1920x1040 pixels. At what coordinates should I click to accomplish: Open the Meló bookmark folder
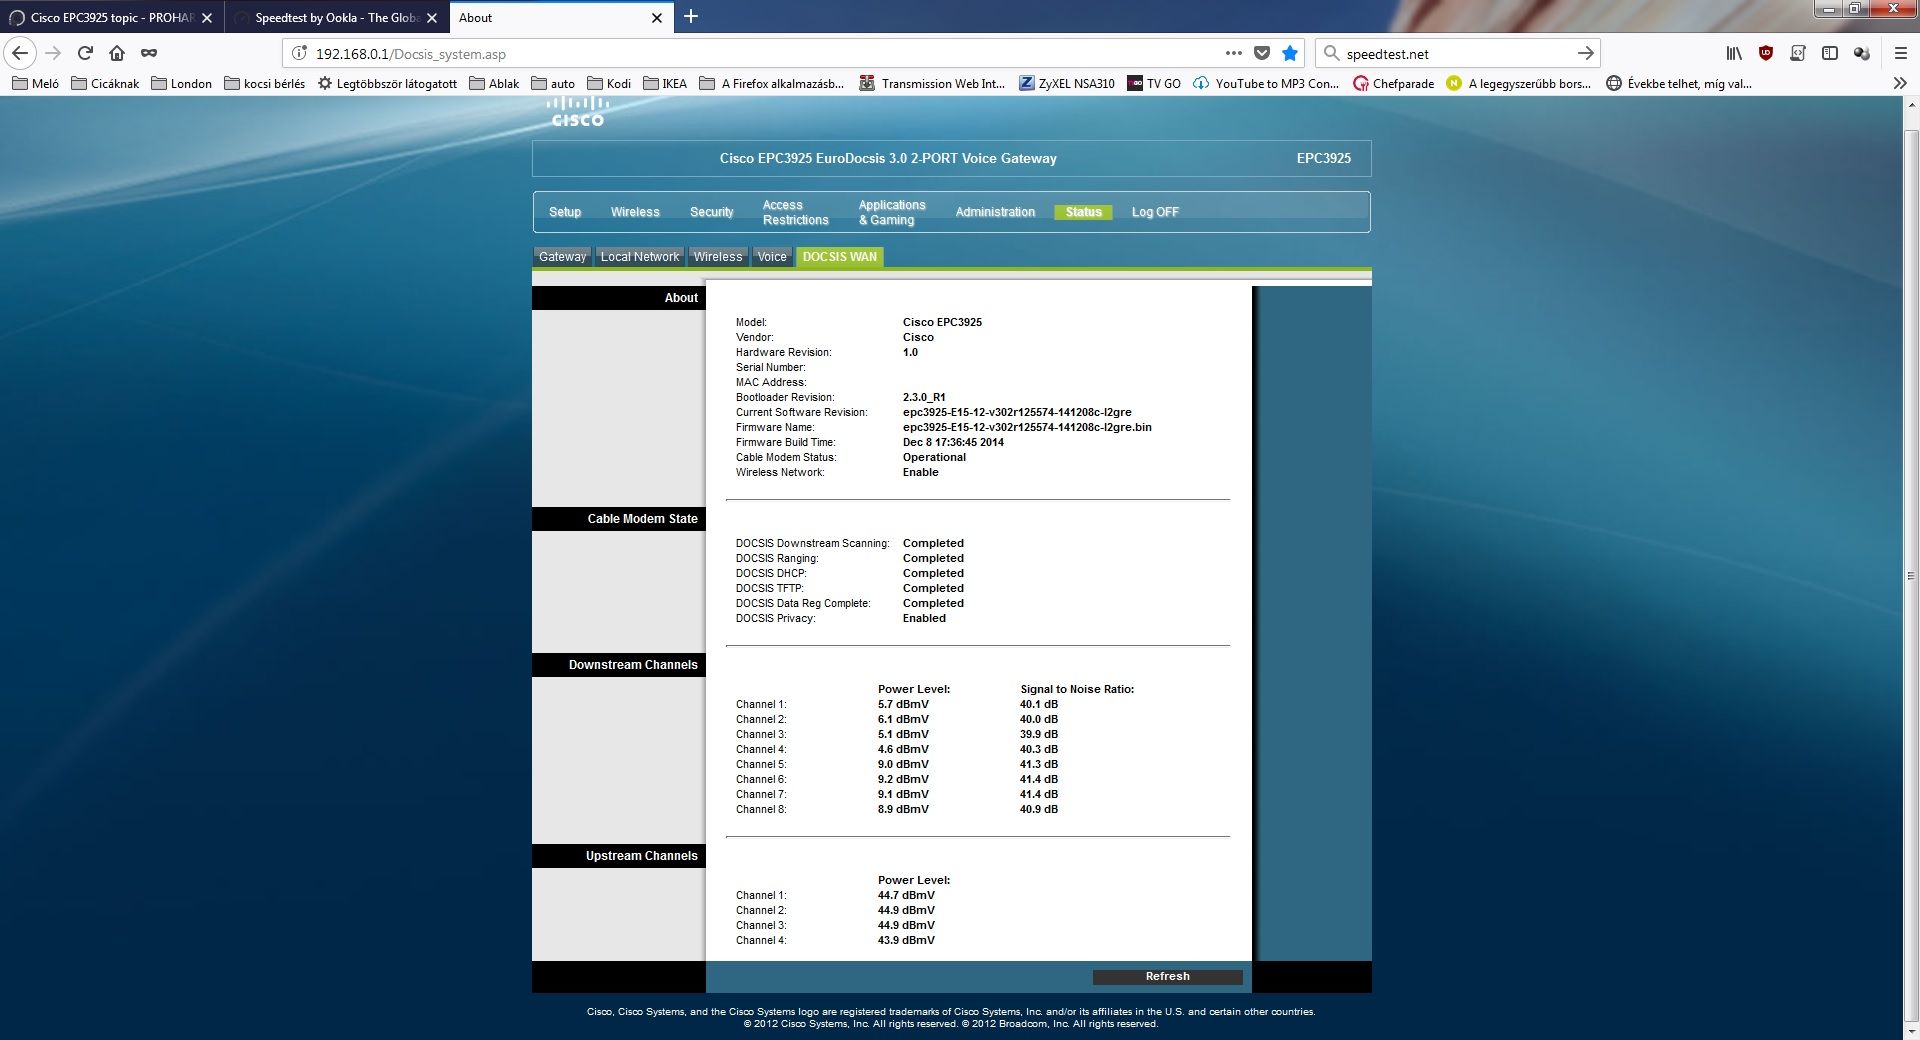pos(35,84)
